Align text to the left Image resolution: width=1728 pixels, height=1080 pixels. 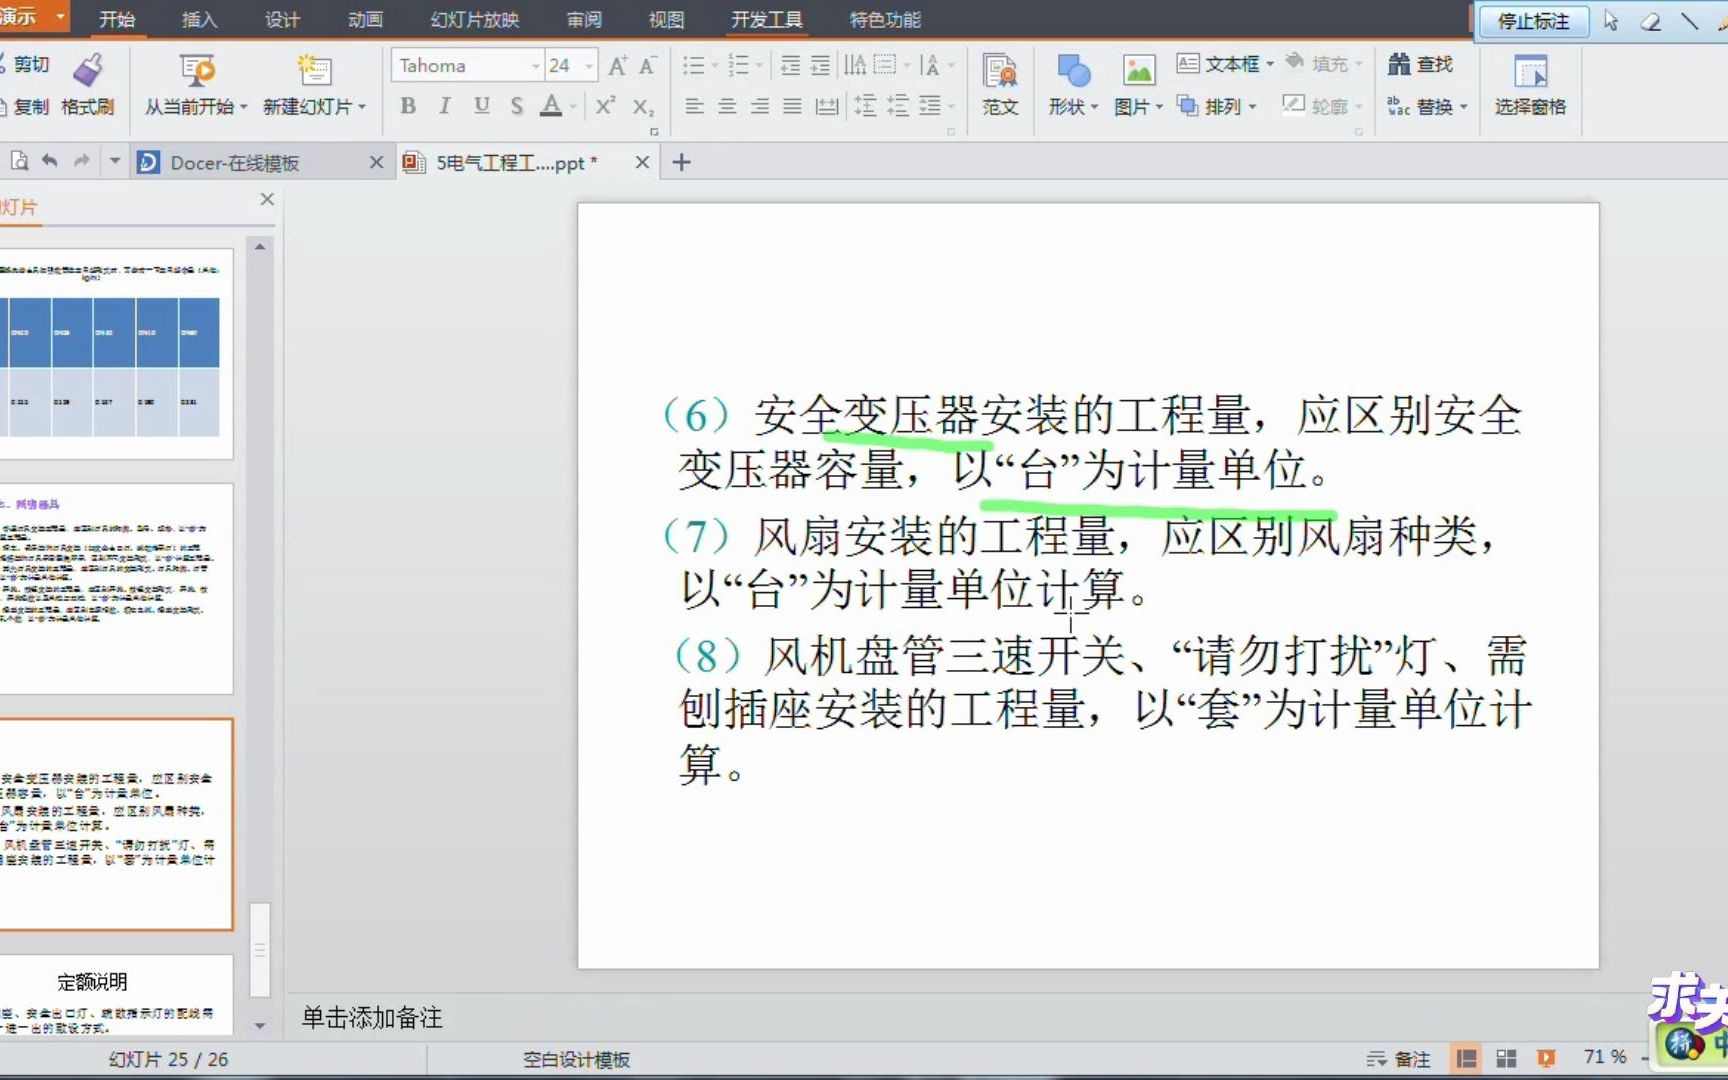(694, 106)
